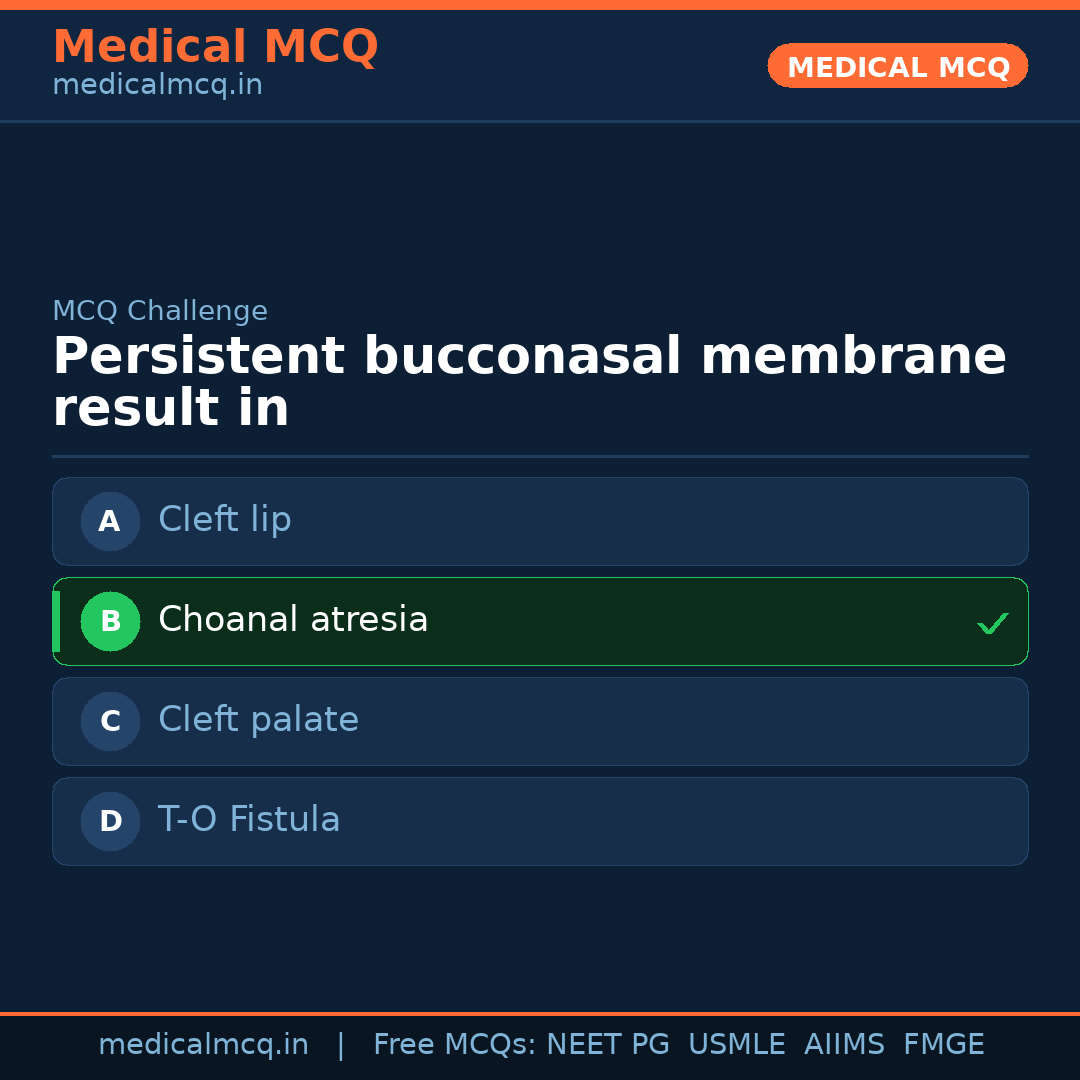
Task: Select answer option Cleft lip
Action: click(540, 521)
